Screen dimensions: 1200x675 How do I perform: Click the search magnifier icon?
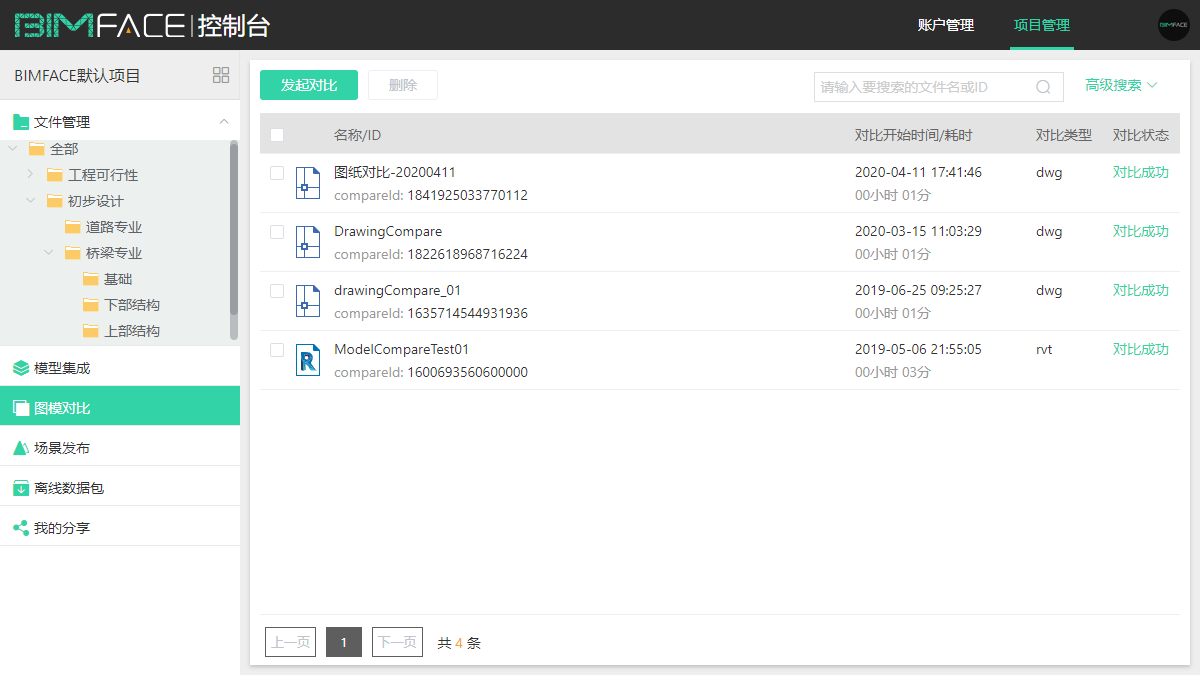1043,87
